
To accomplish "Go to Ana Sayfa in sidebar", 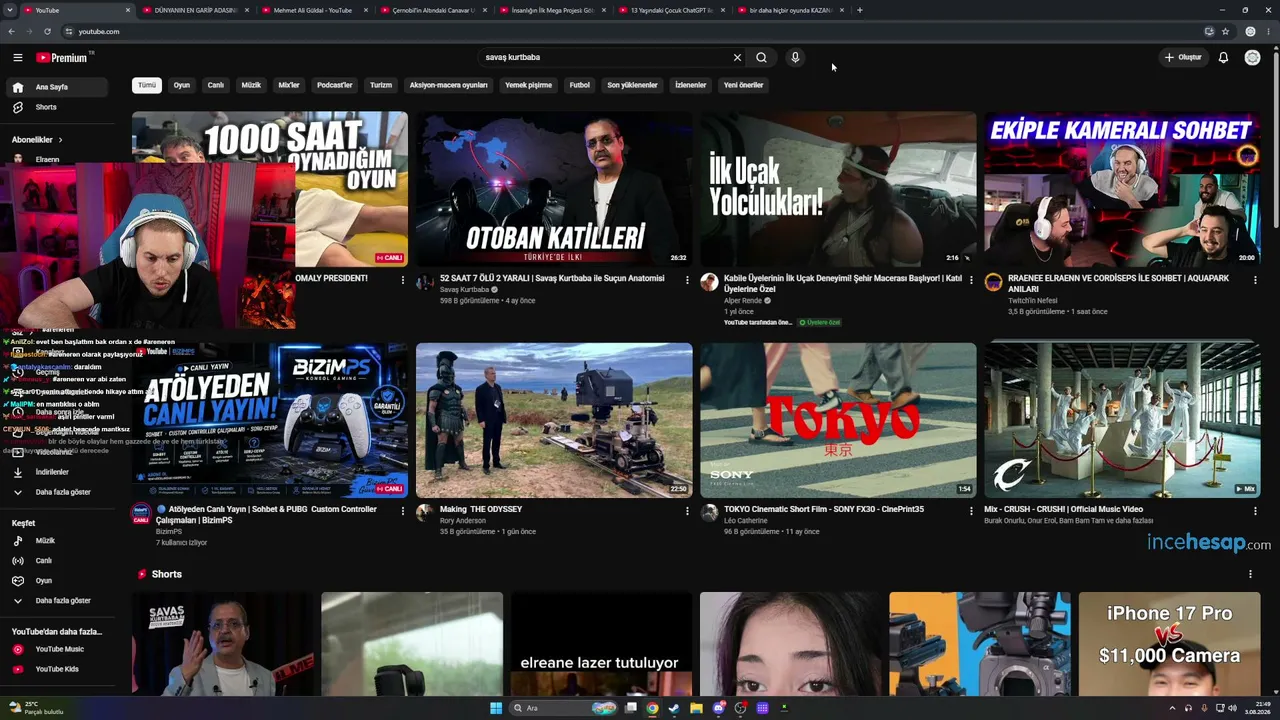I will pos(58,87).
